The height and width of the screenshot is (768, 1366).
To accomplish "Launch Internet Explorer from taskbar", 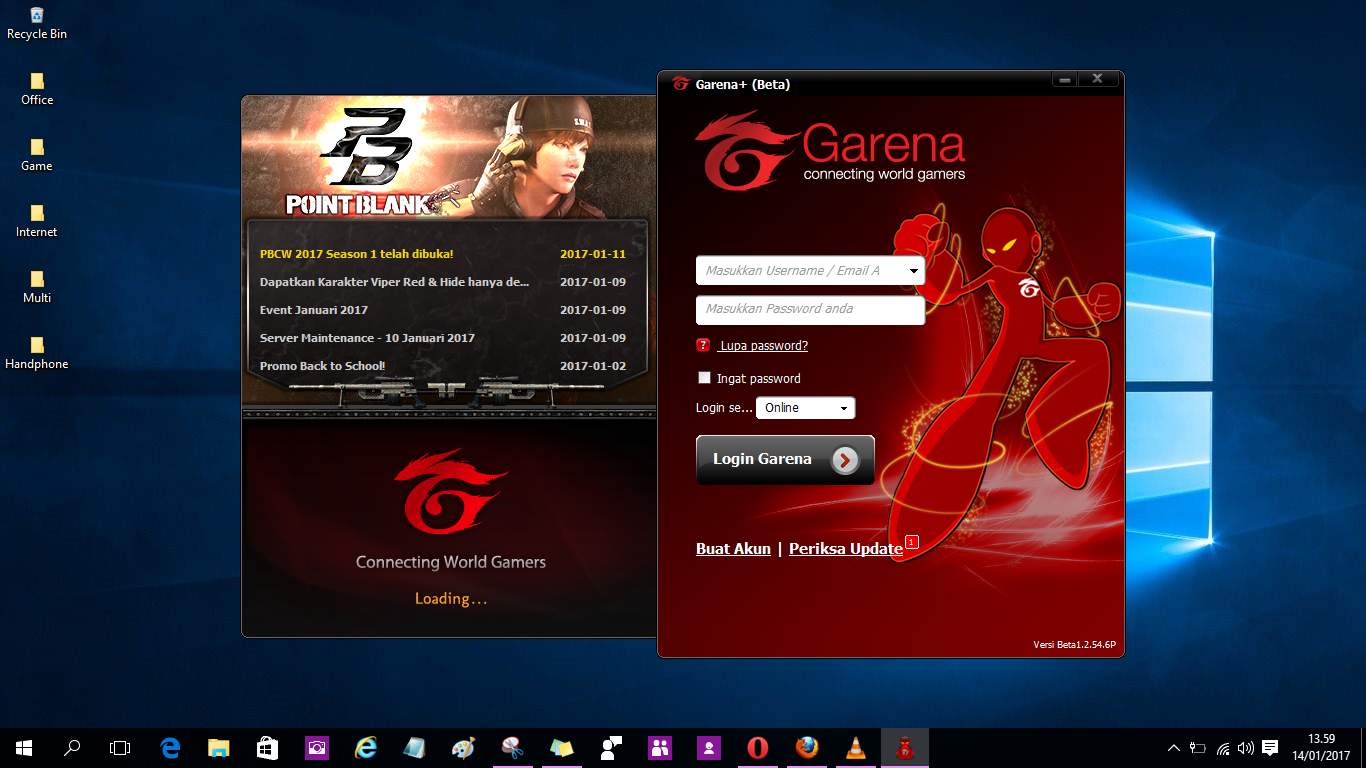I will (x=365, y=747).
